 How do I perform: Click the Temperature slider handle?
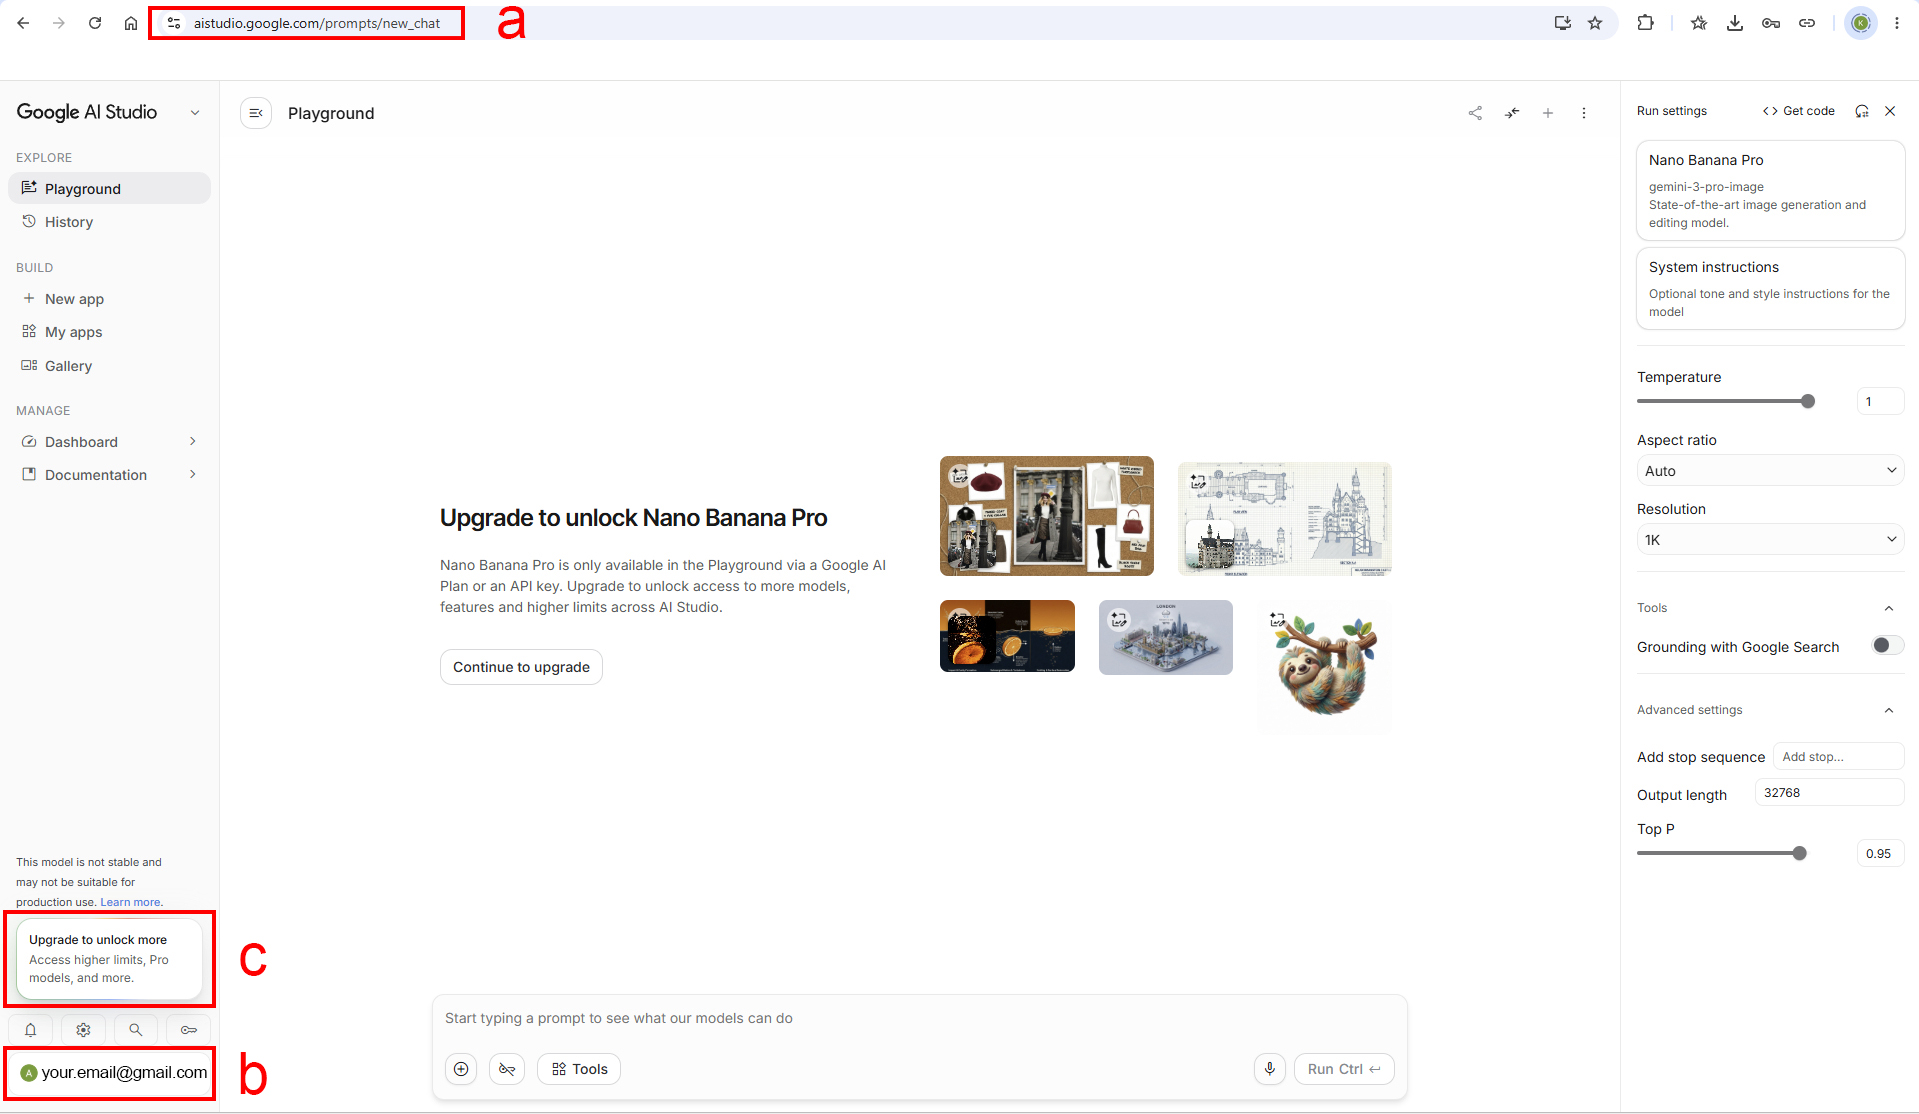pos(1807,401)
